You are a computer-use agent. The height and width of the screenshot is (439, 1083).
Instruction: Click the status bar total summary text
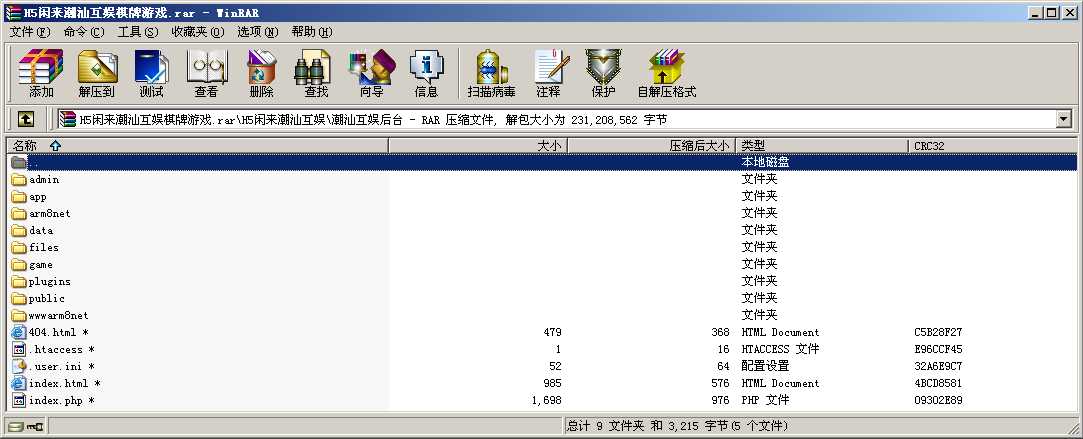[677, 426]
